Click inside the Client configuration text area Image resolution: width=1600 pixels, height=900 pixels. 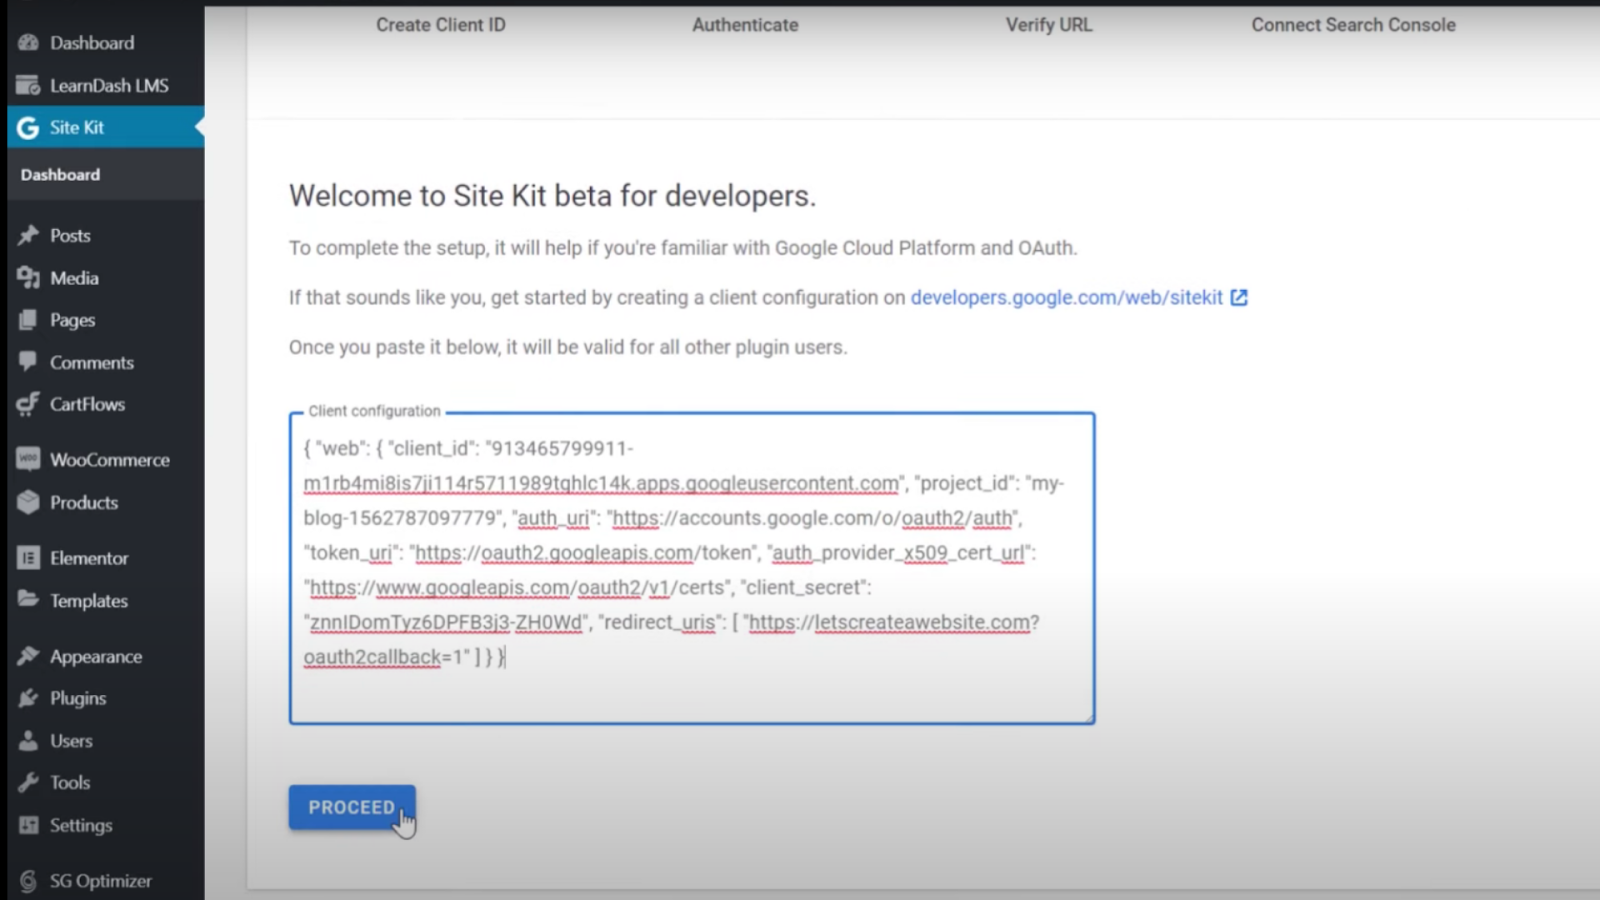tap(692, 568)
